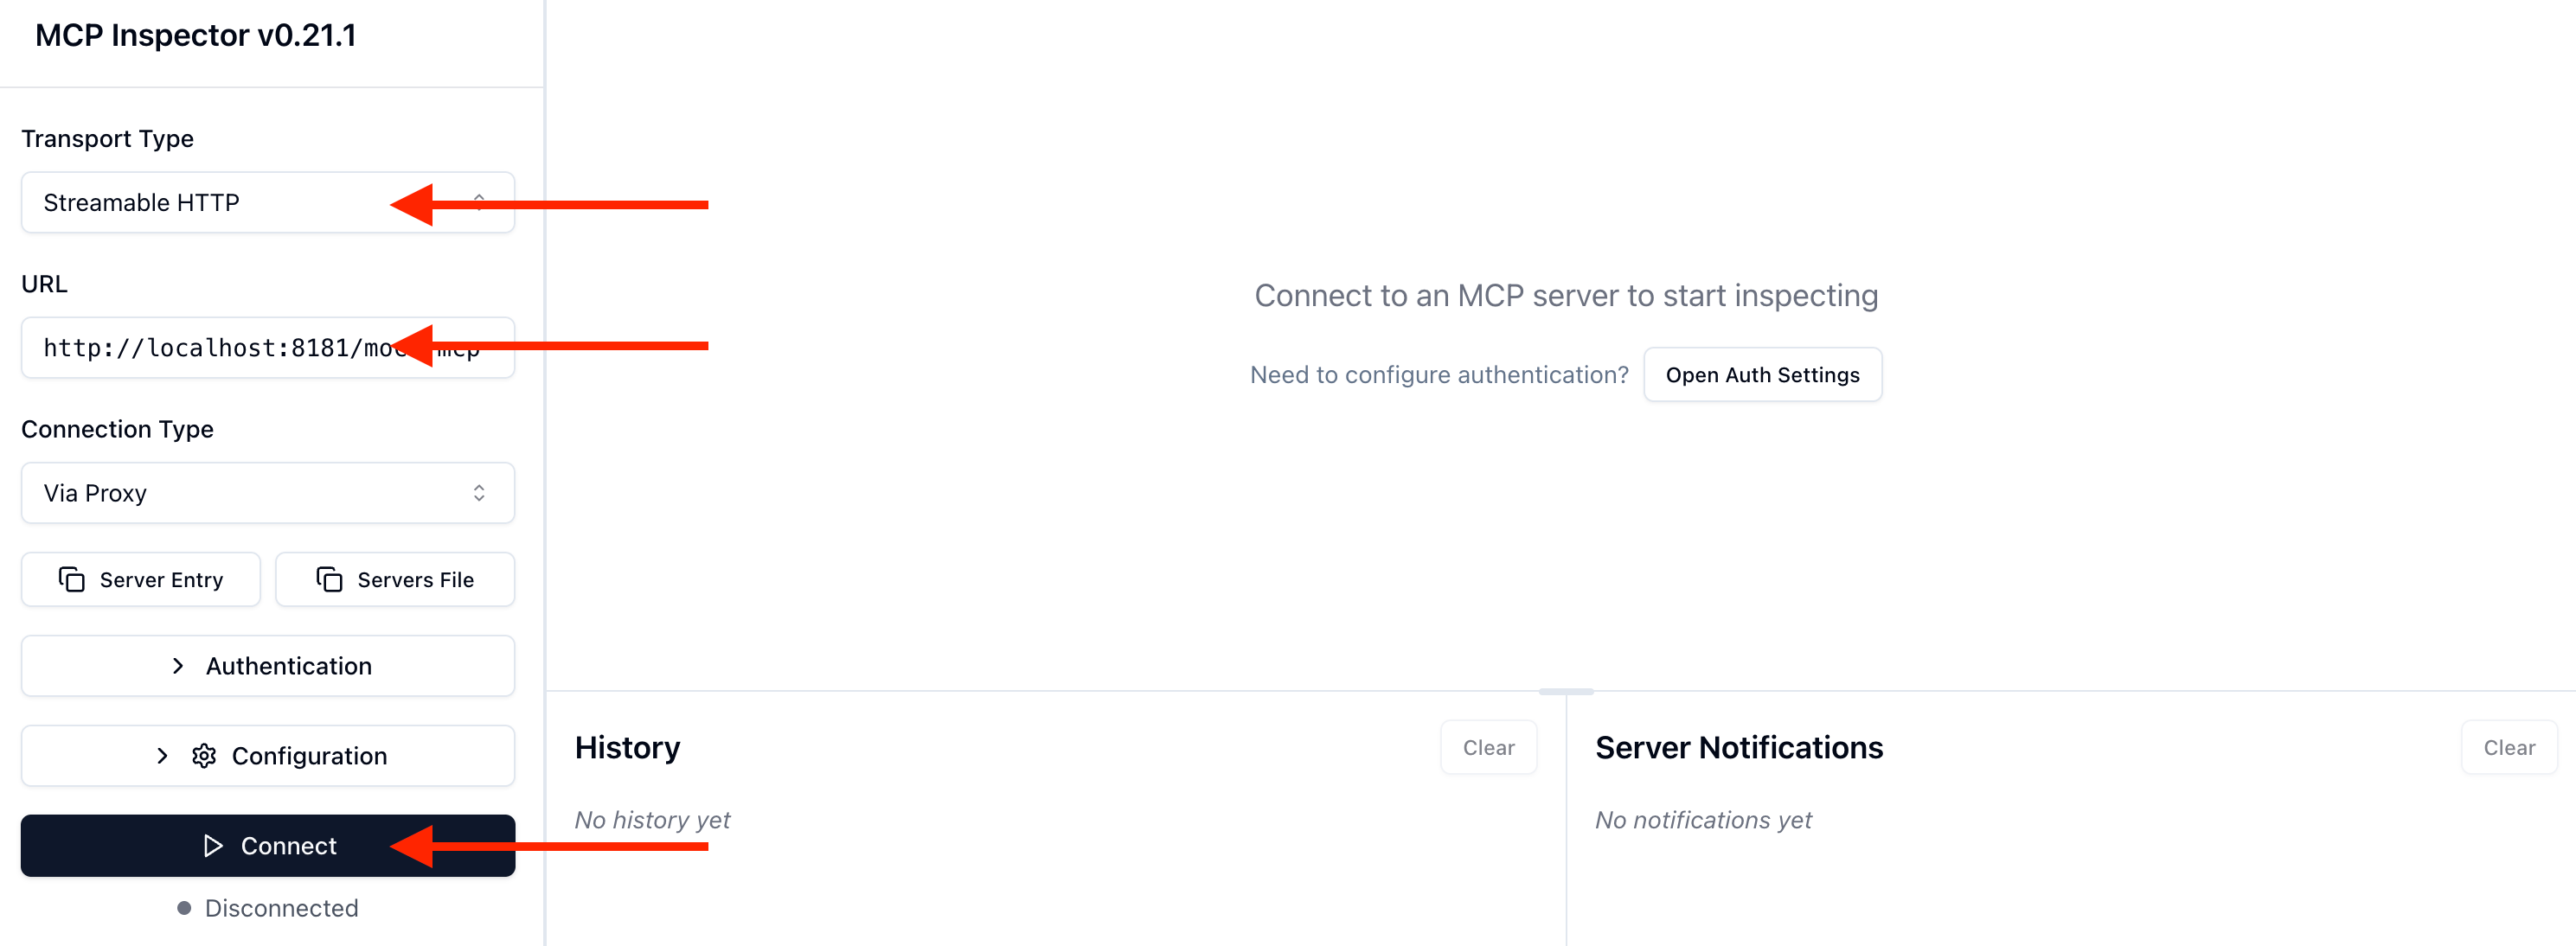Click the up-down arrows in Via Proxy

(x=479, y=493)
